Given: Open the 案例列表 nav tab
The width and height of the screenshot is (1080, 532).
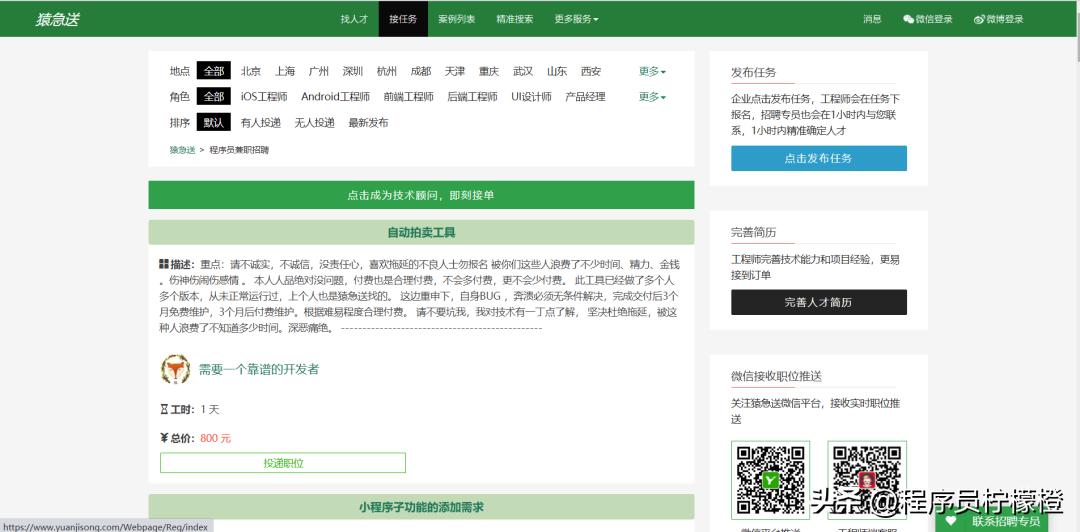Looking at the screenshot, I should [457, 19].
